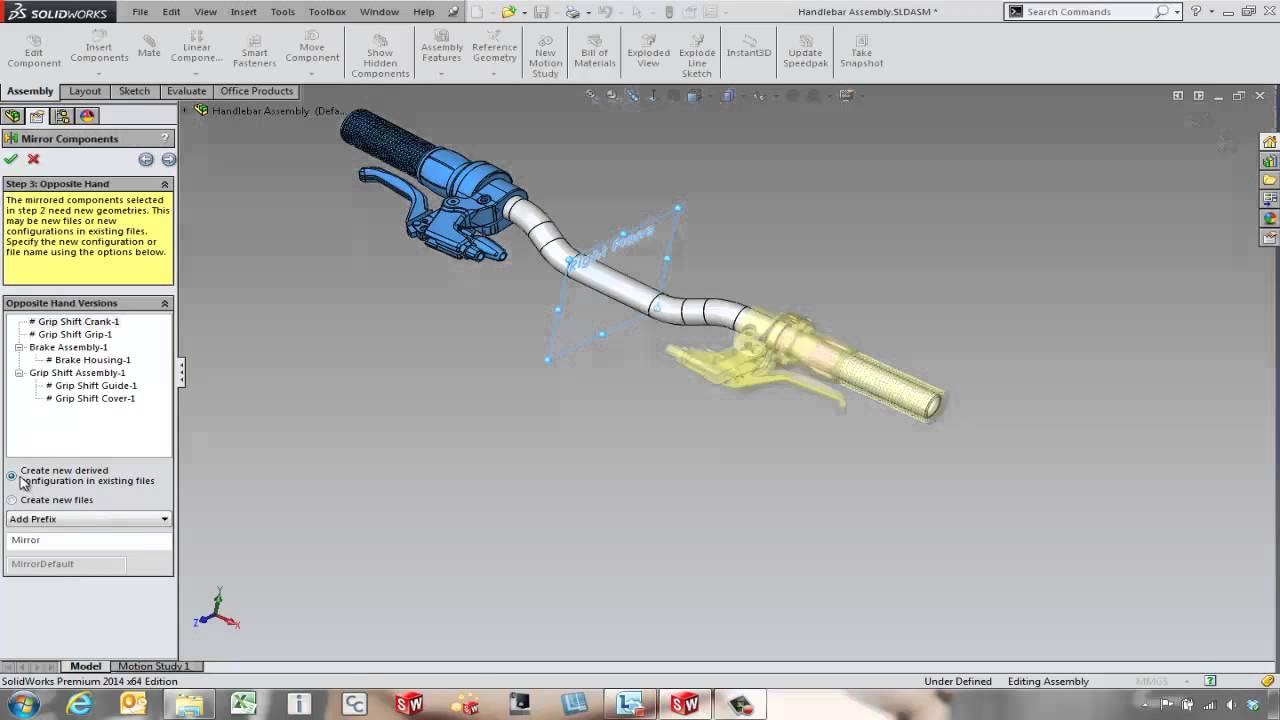Open the Assembly Features dropdown arrow

coord(442,73)
